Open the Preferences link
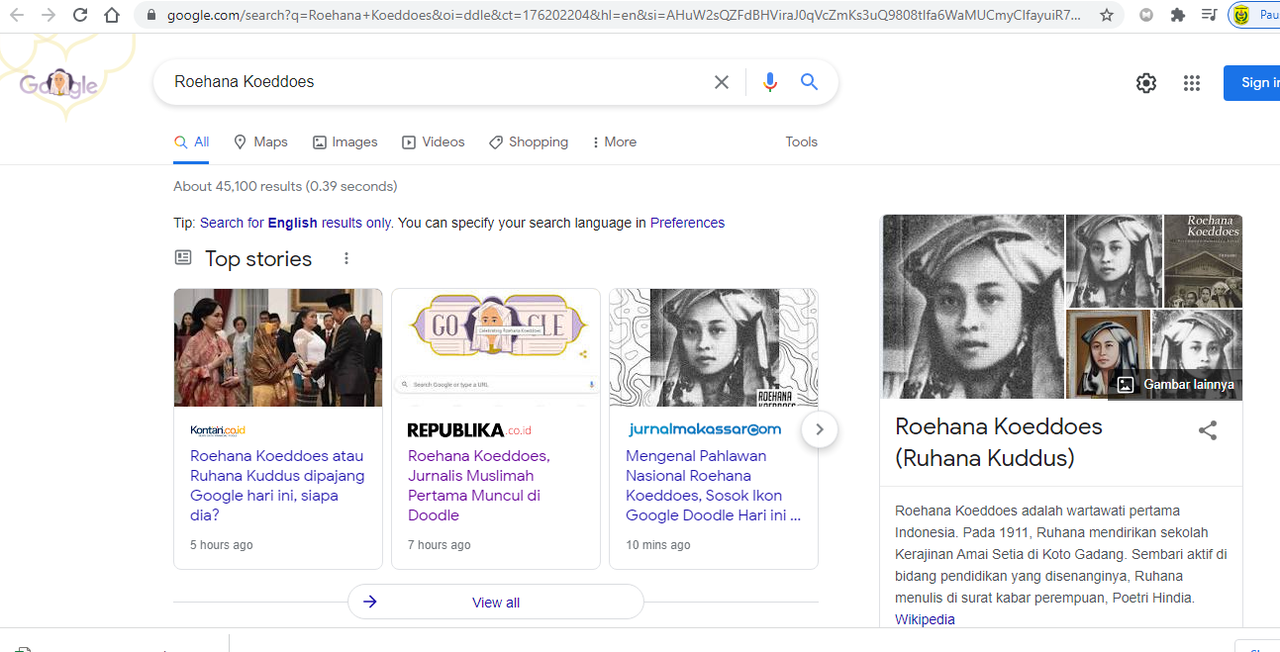 pos(687,223)
